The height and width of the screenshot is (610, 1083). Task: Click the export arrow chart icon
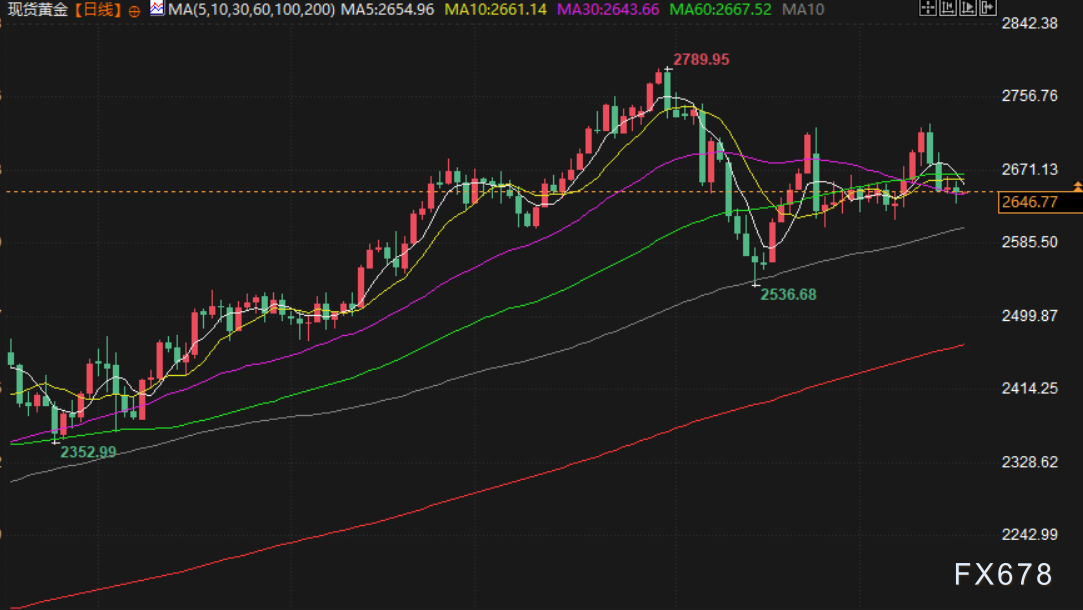pyautogui.click(x=988, y=8)
